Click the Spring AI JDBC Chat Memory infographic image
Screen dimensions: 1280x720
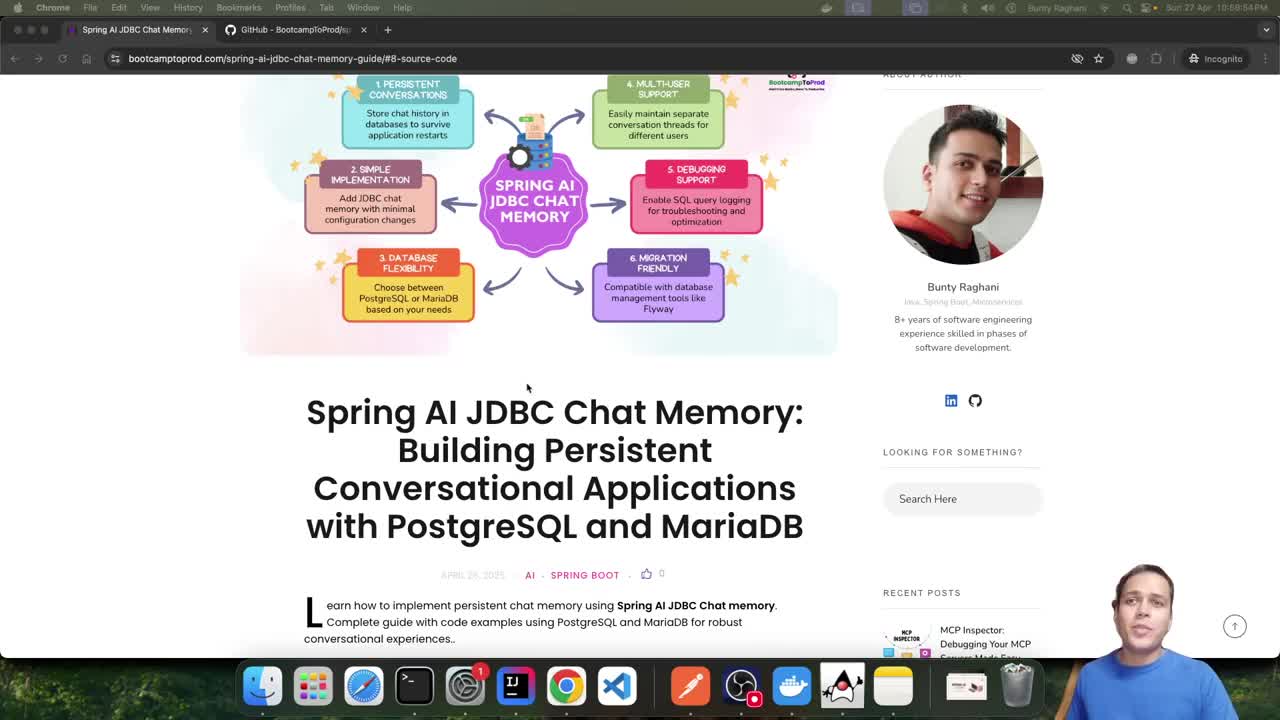point(539,215)
